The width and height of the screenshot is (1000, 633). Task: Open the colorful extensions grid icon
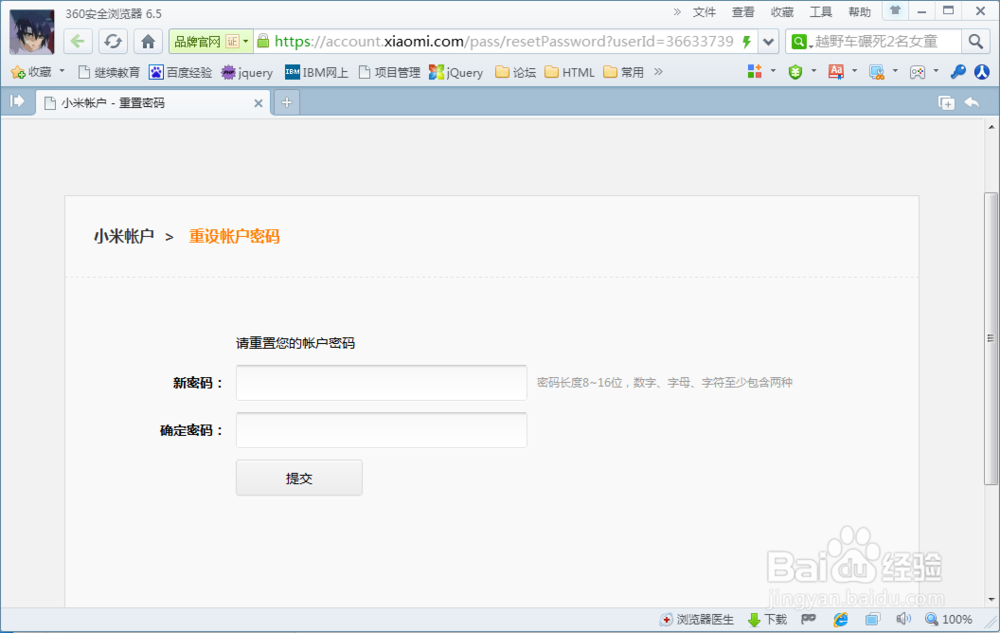pos(755,71)
